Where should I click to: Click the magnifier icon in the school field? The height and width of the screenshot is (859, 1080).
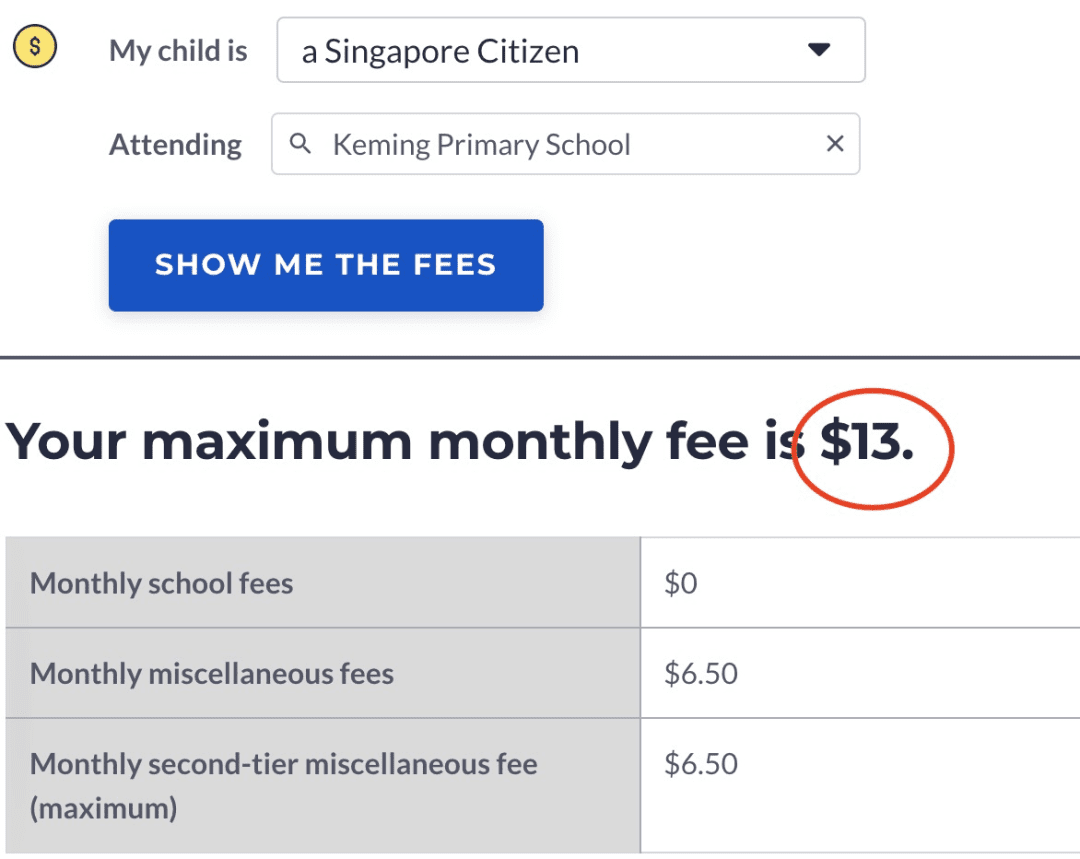tap(299, 144)
